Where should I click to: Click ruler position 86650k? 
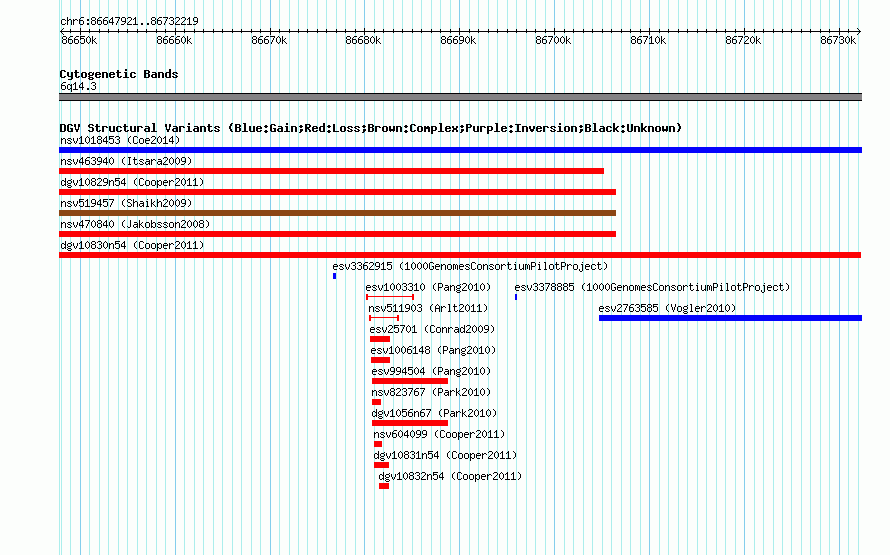point(79,40)
